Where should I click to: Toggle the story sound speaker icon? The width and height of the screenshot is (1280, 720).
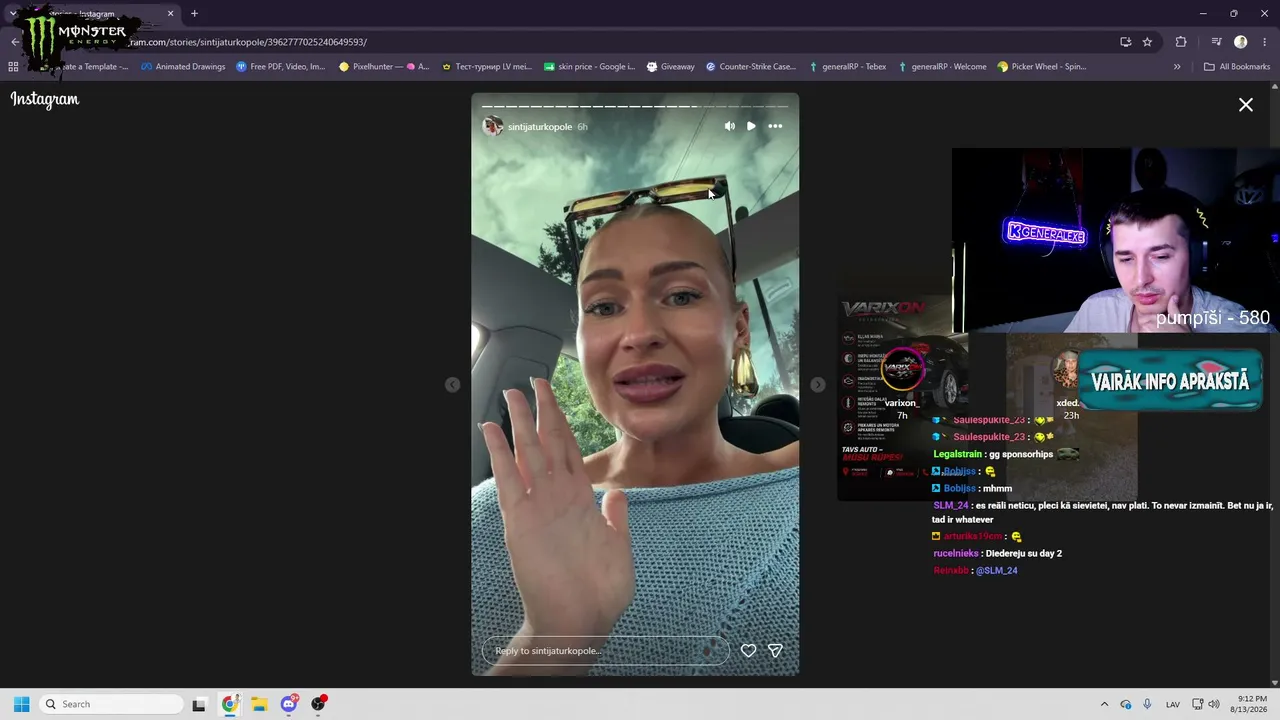point(729,126)
